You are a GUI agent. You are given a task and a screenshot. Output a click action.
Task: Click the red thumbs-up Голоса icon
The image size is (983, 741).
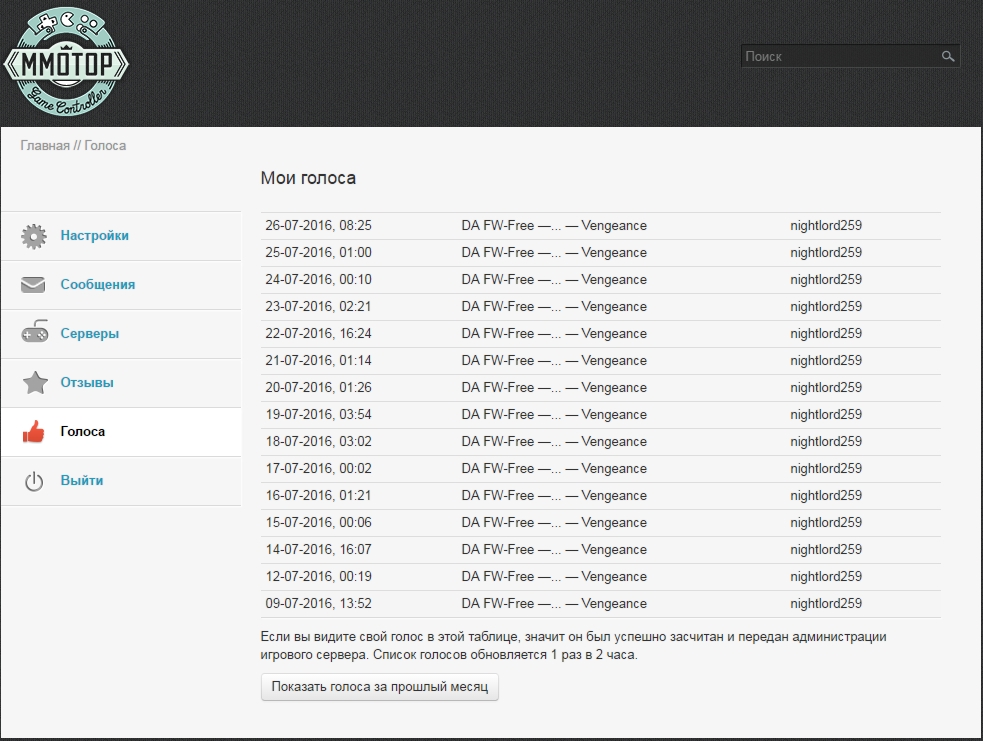point(34,432)
